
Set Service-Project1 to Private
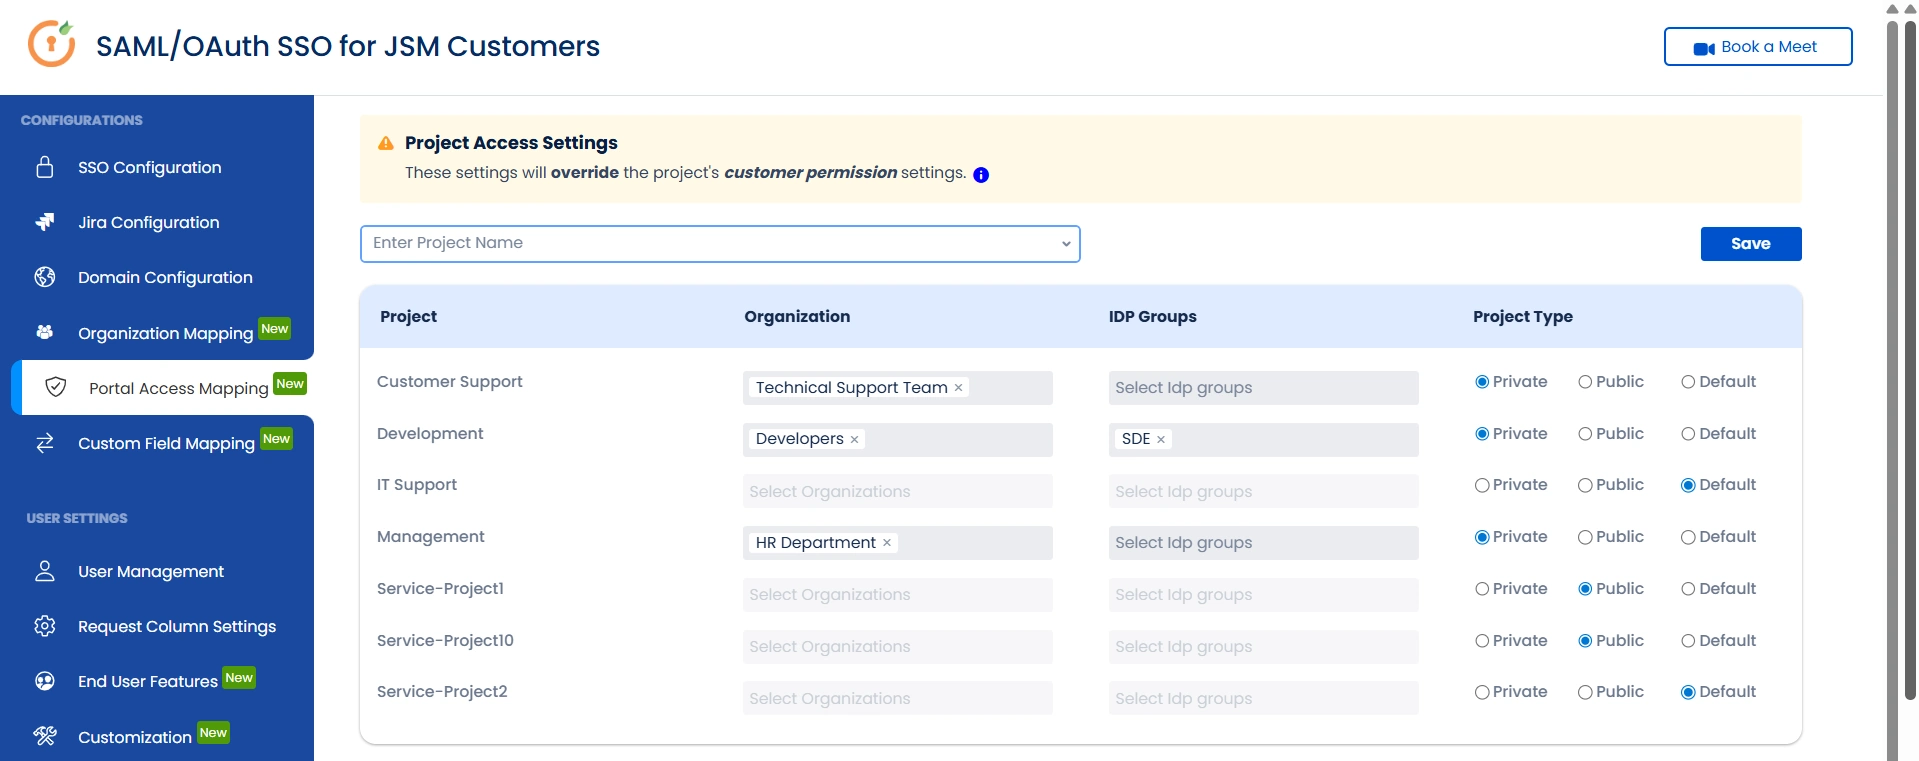pyautogui.click(x=1482, y=589)
